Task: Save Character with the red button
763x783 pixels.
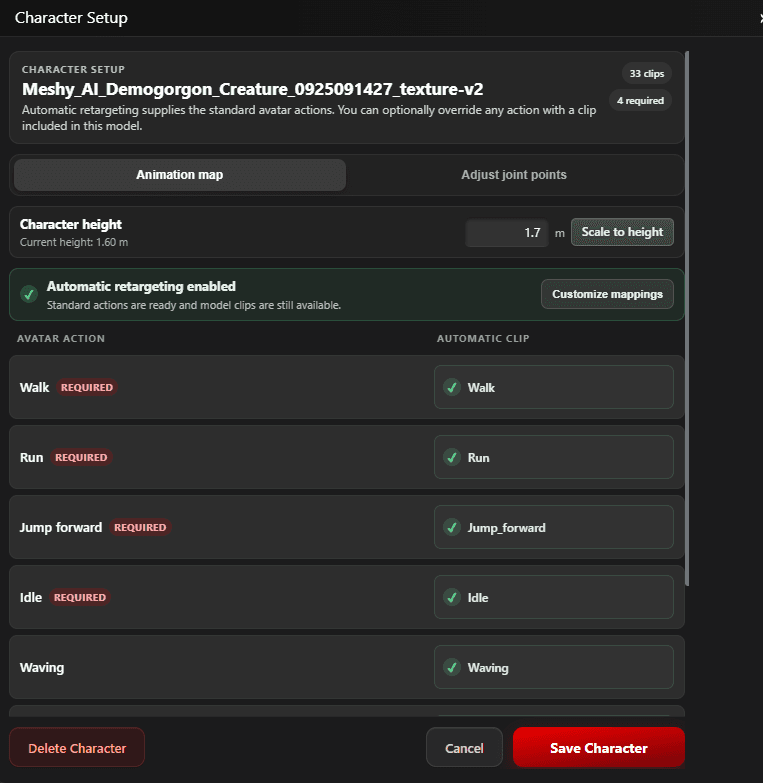Action: (599, 748)
